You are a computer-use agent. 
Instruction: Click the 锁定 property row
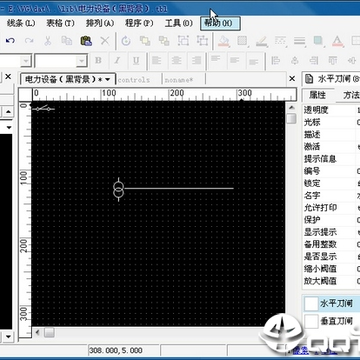[x=331, y=184]
